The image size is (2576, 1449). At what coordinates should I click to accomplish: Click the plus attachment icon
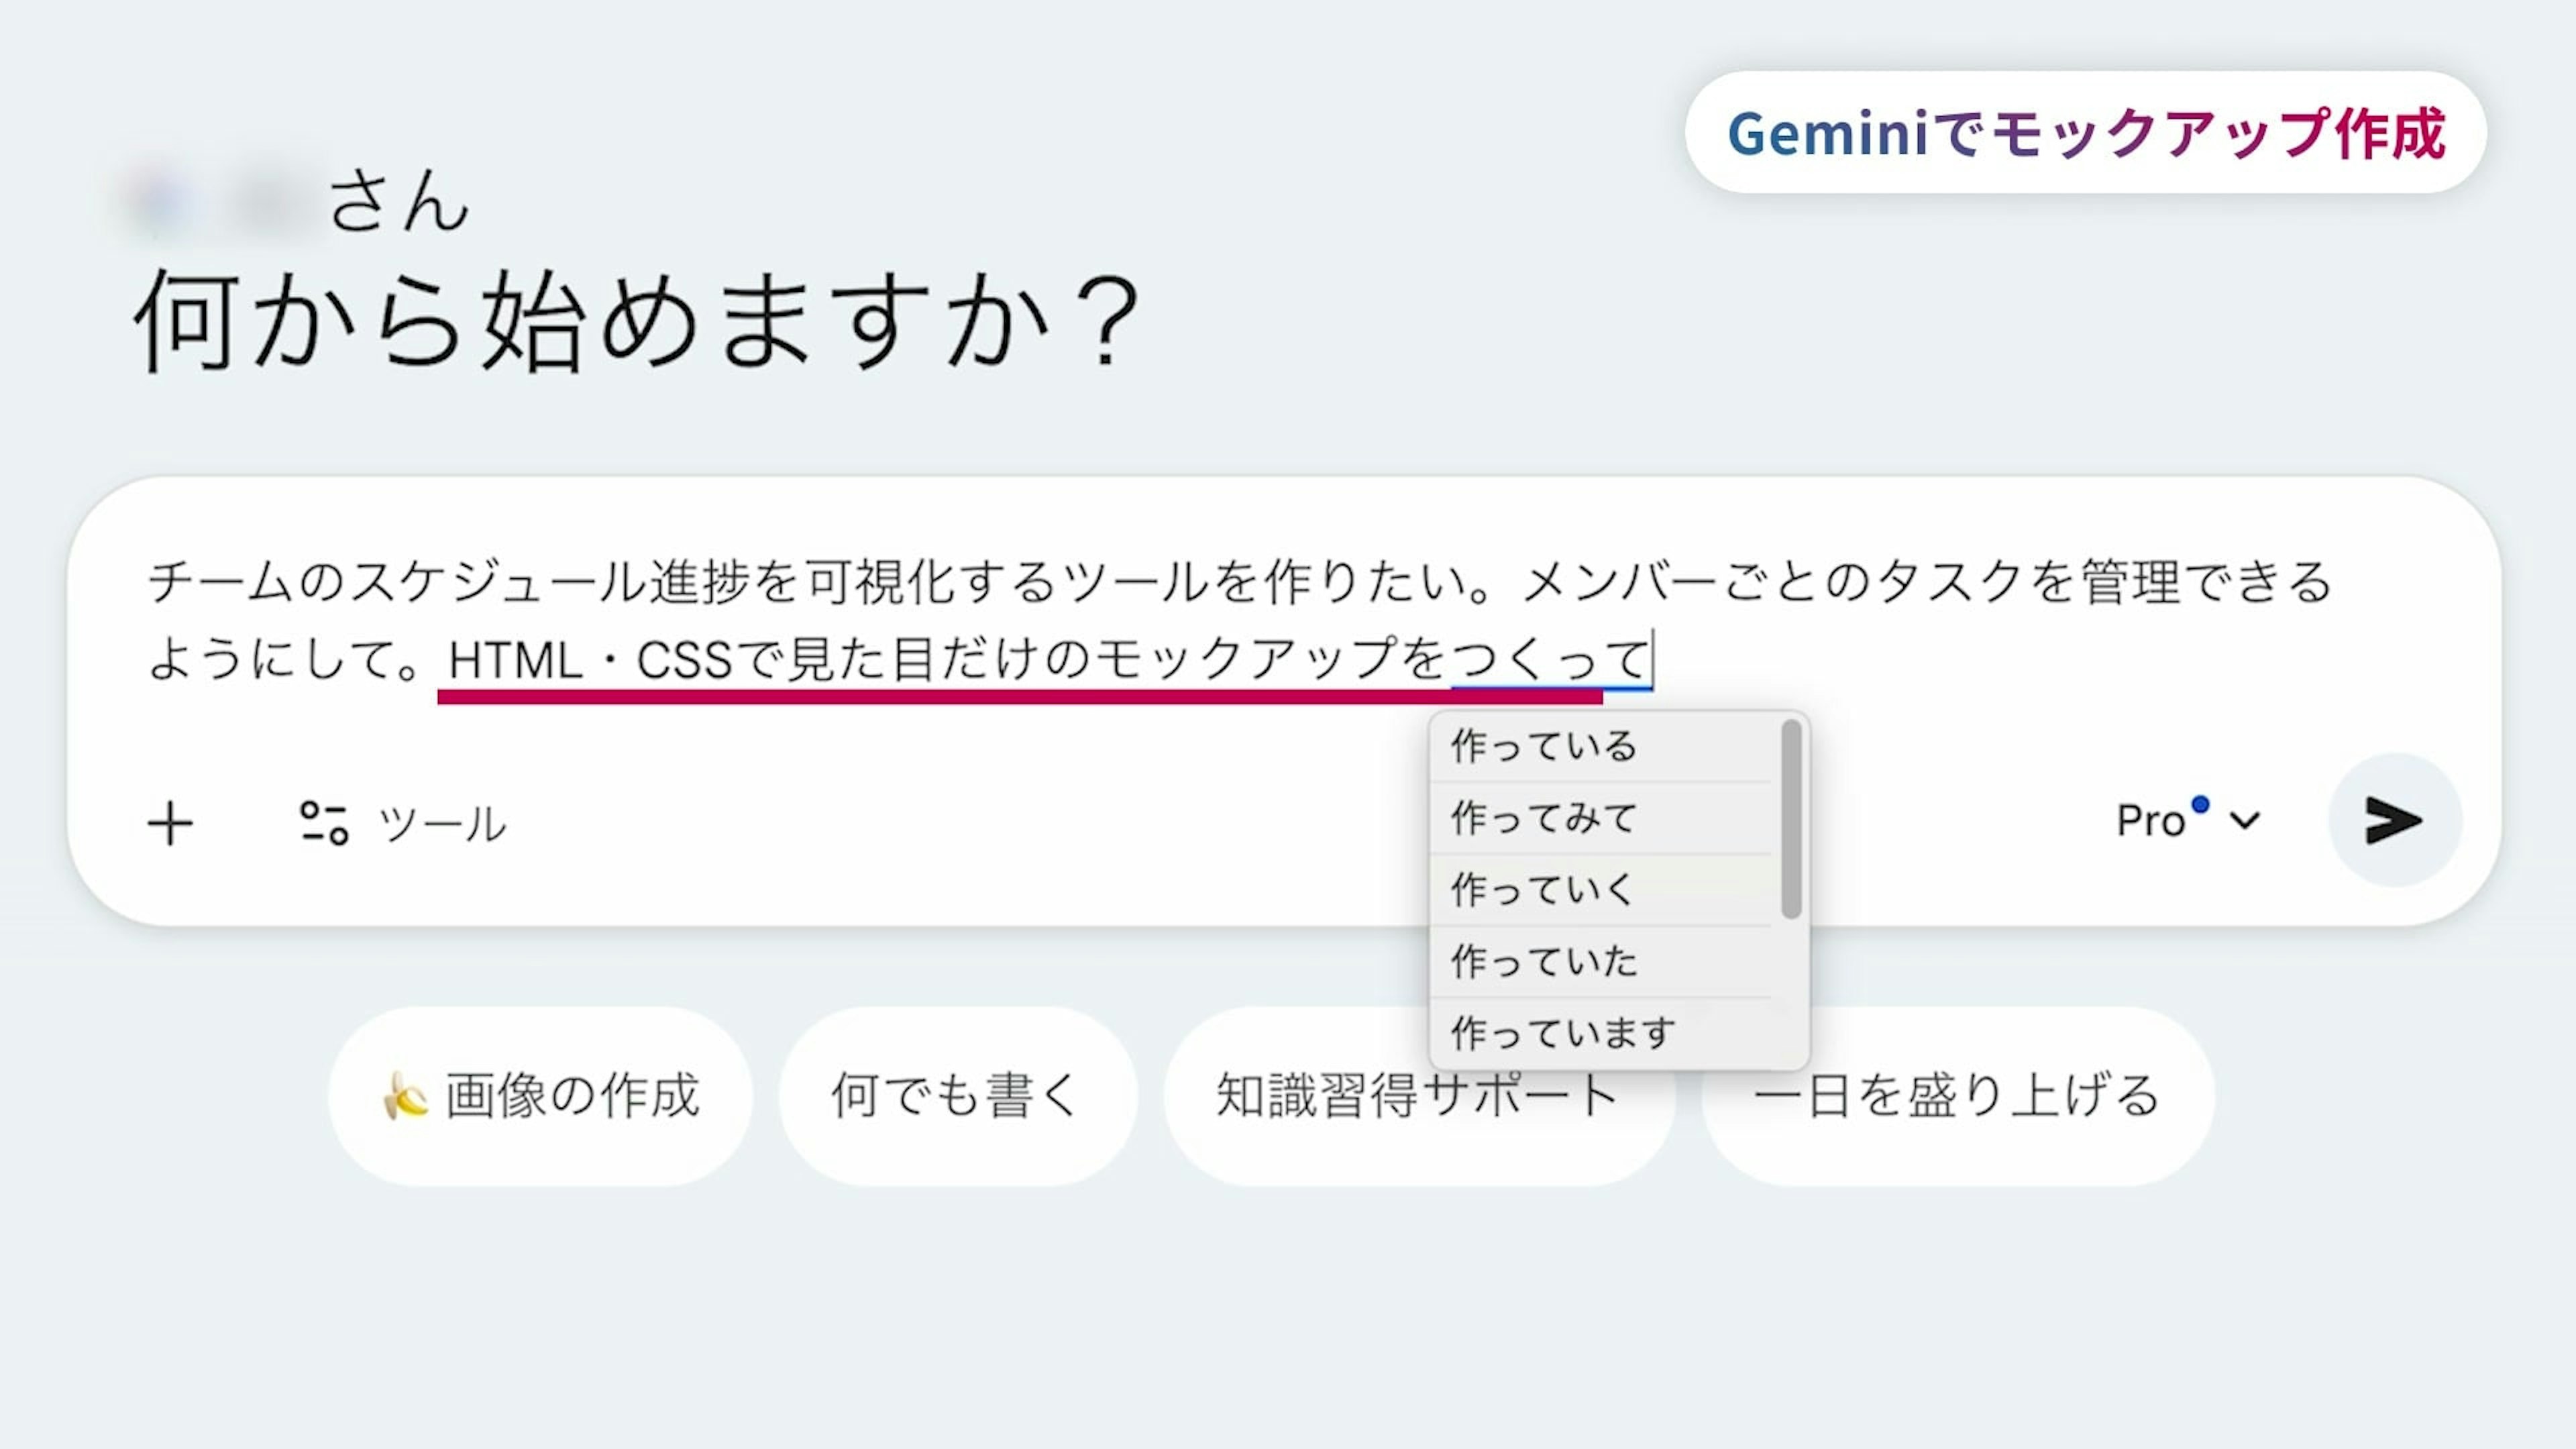point(170,824)
